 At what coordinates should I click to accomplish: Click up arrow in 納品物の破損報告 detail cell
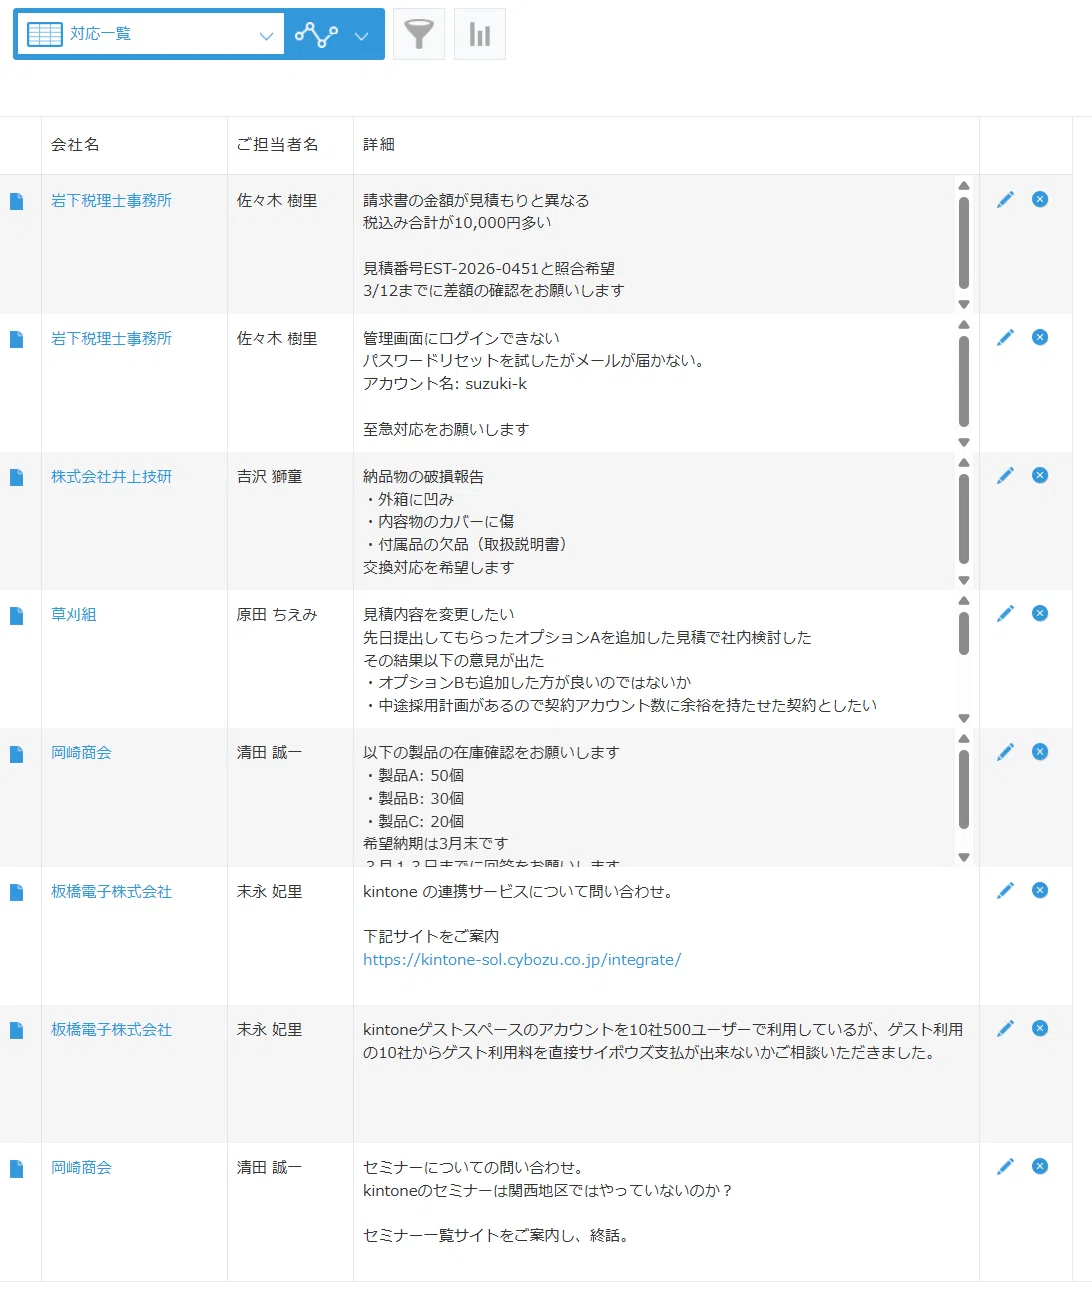[964, 463]
